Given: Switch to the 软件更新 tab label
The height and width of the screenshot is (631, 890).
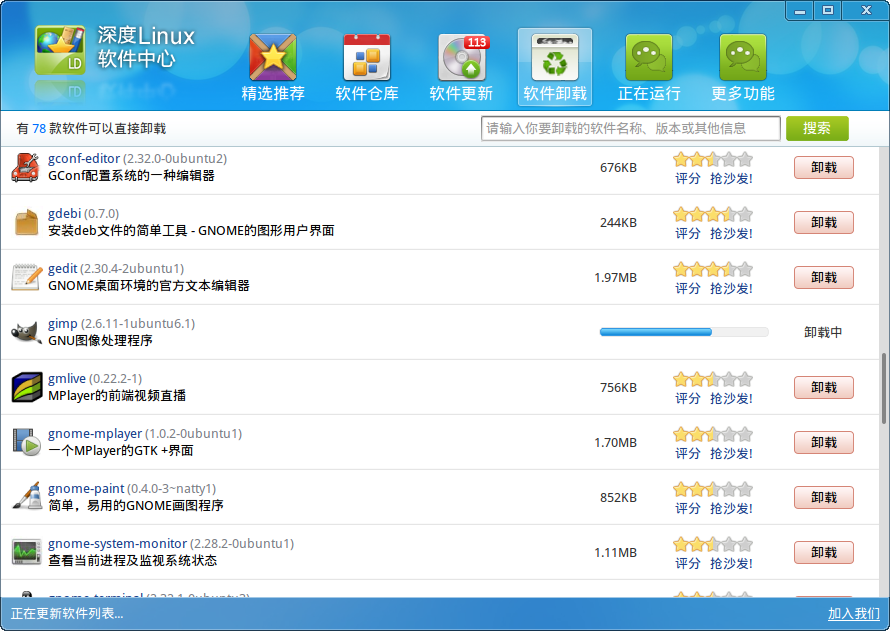Looking at the screenshot, I should [461, 93].
